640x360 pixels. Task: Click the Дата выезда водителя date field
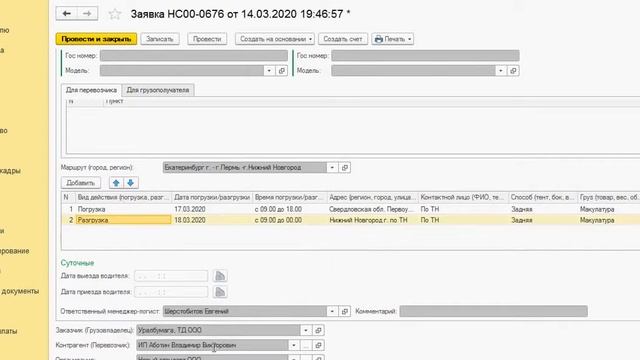coord(171,276)
